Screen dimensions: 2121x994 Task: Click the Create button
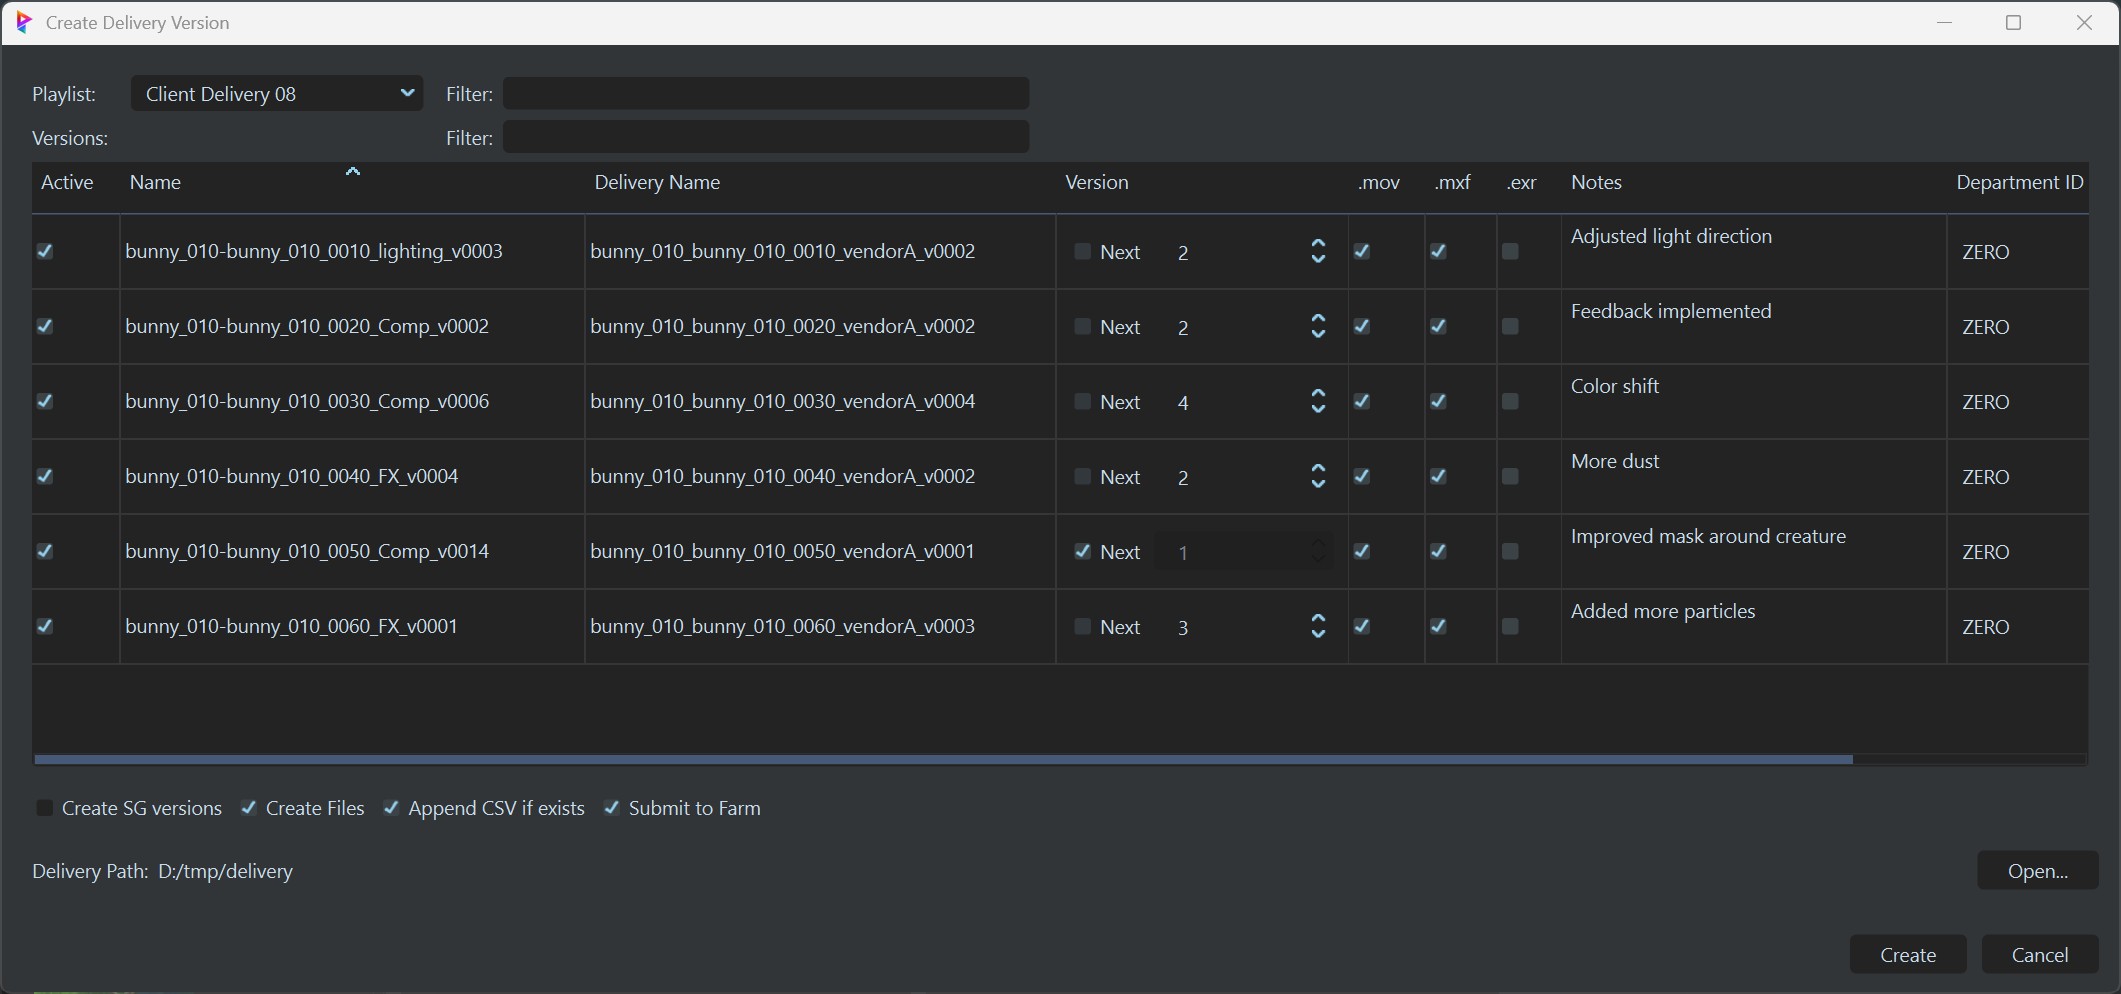click(x=1906, y=954)
